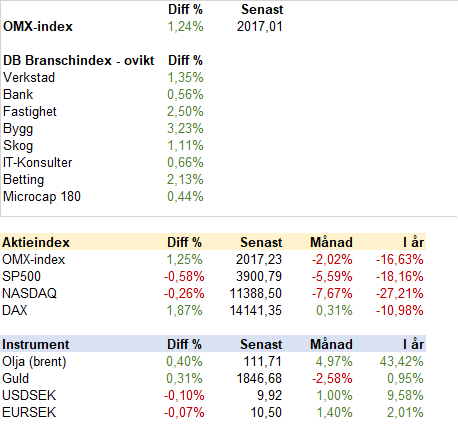The width and height of the screenshot is (458, 430).
Task: Click the Olja 43,42% yearly value
Action: coord(402,362)
